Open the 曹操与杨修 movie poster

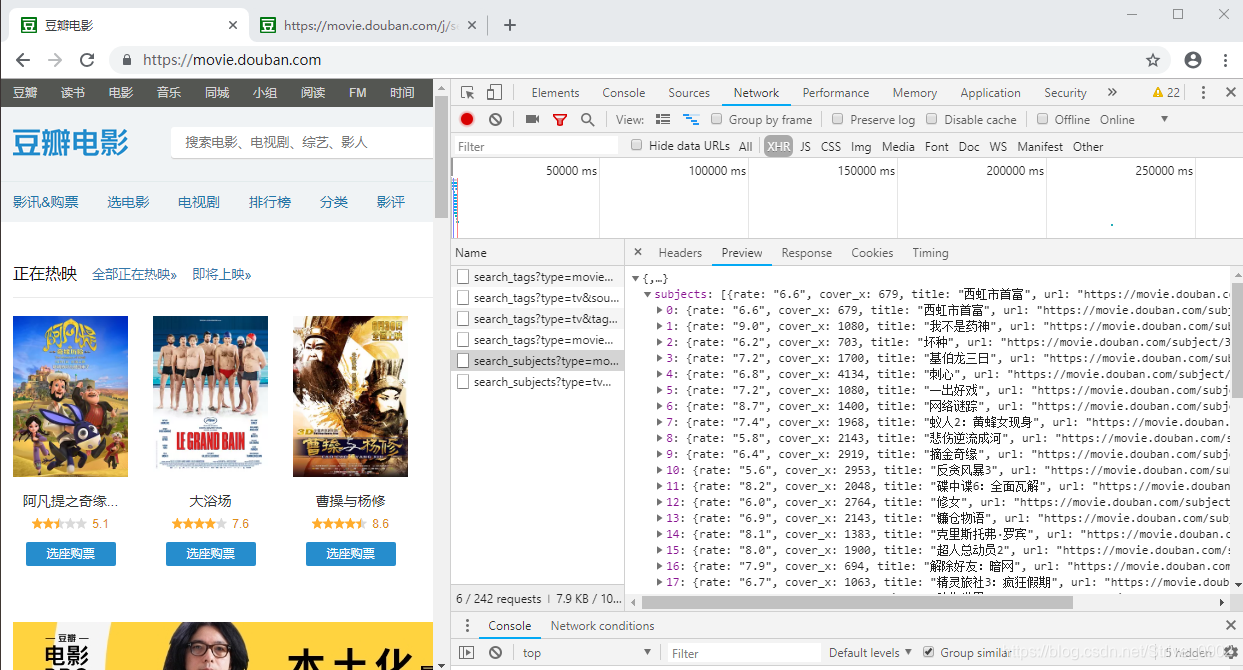pyautogui.click(x=350, y=396)
